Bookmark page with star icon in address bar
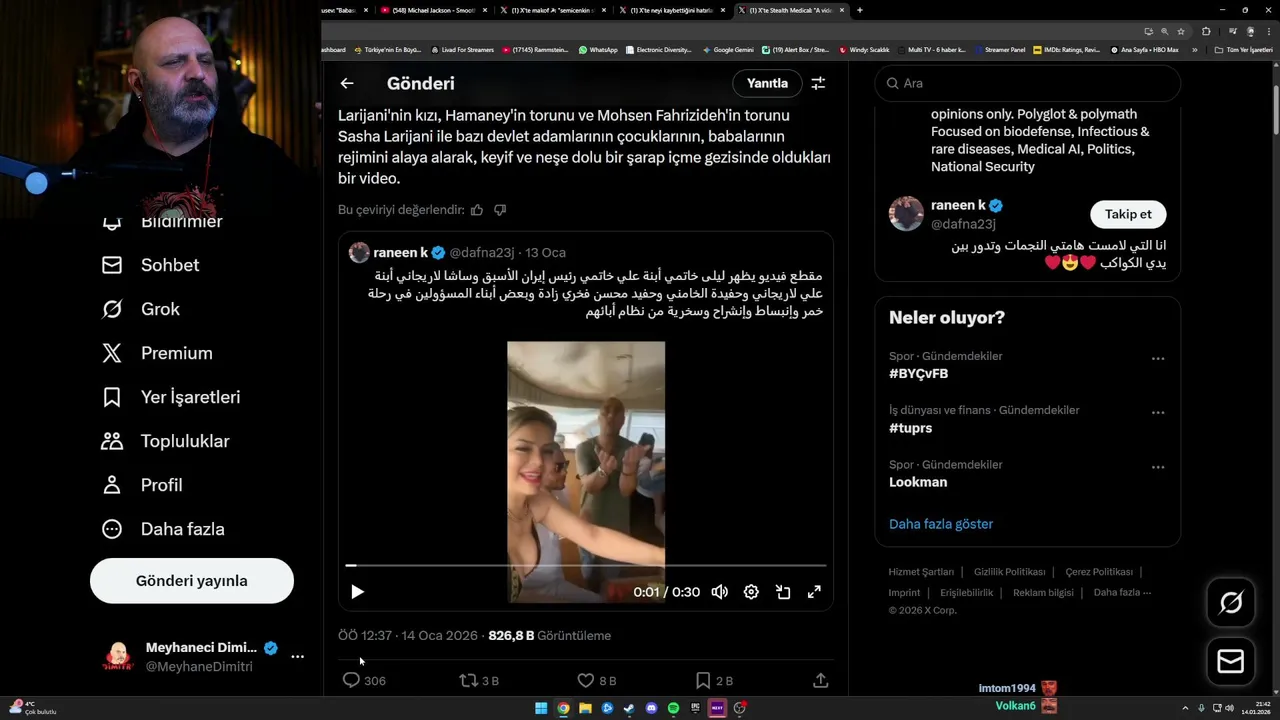 tap(1180, 31)
